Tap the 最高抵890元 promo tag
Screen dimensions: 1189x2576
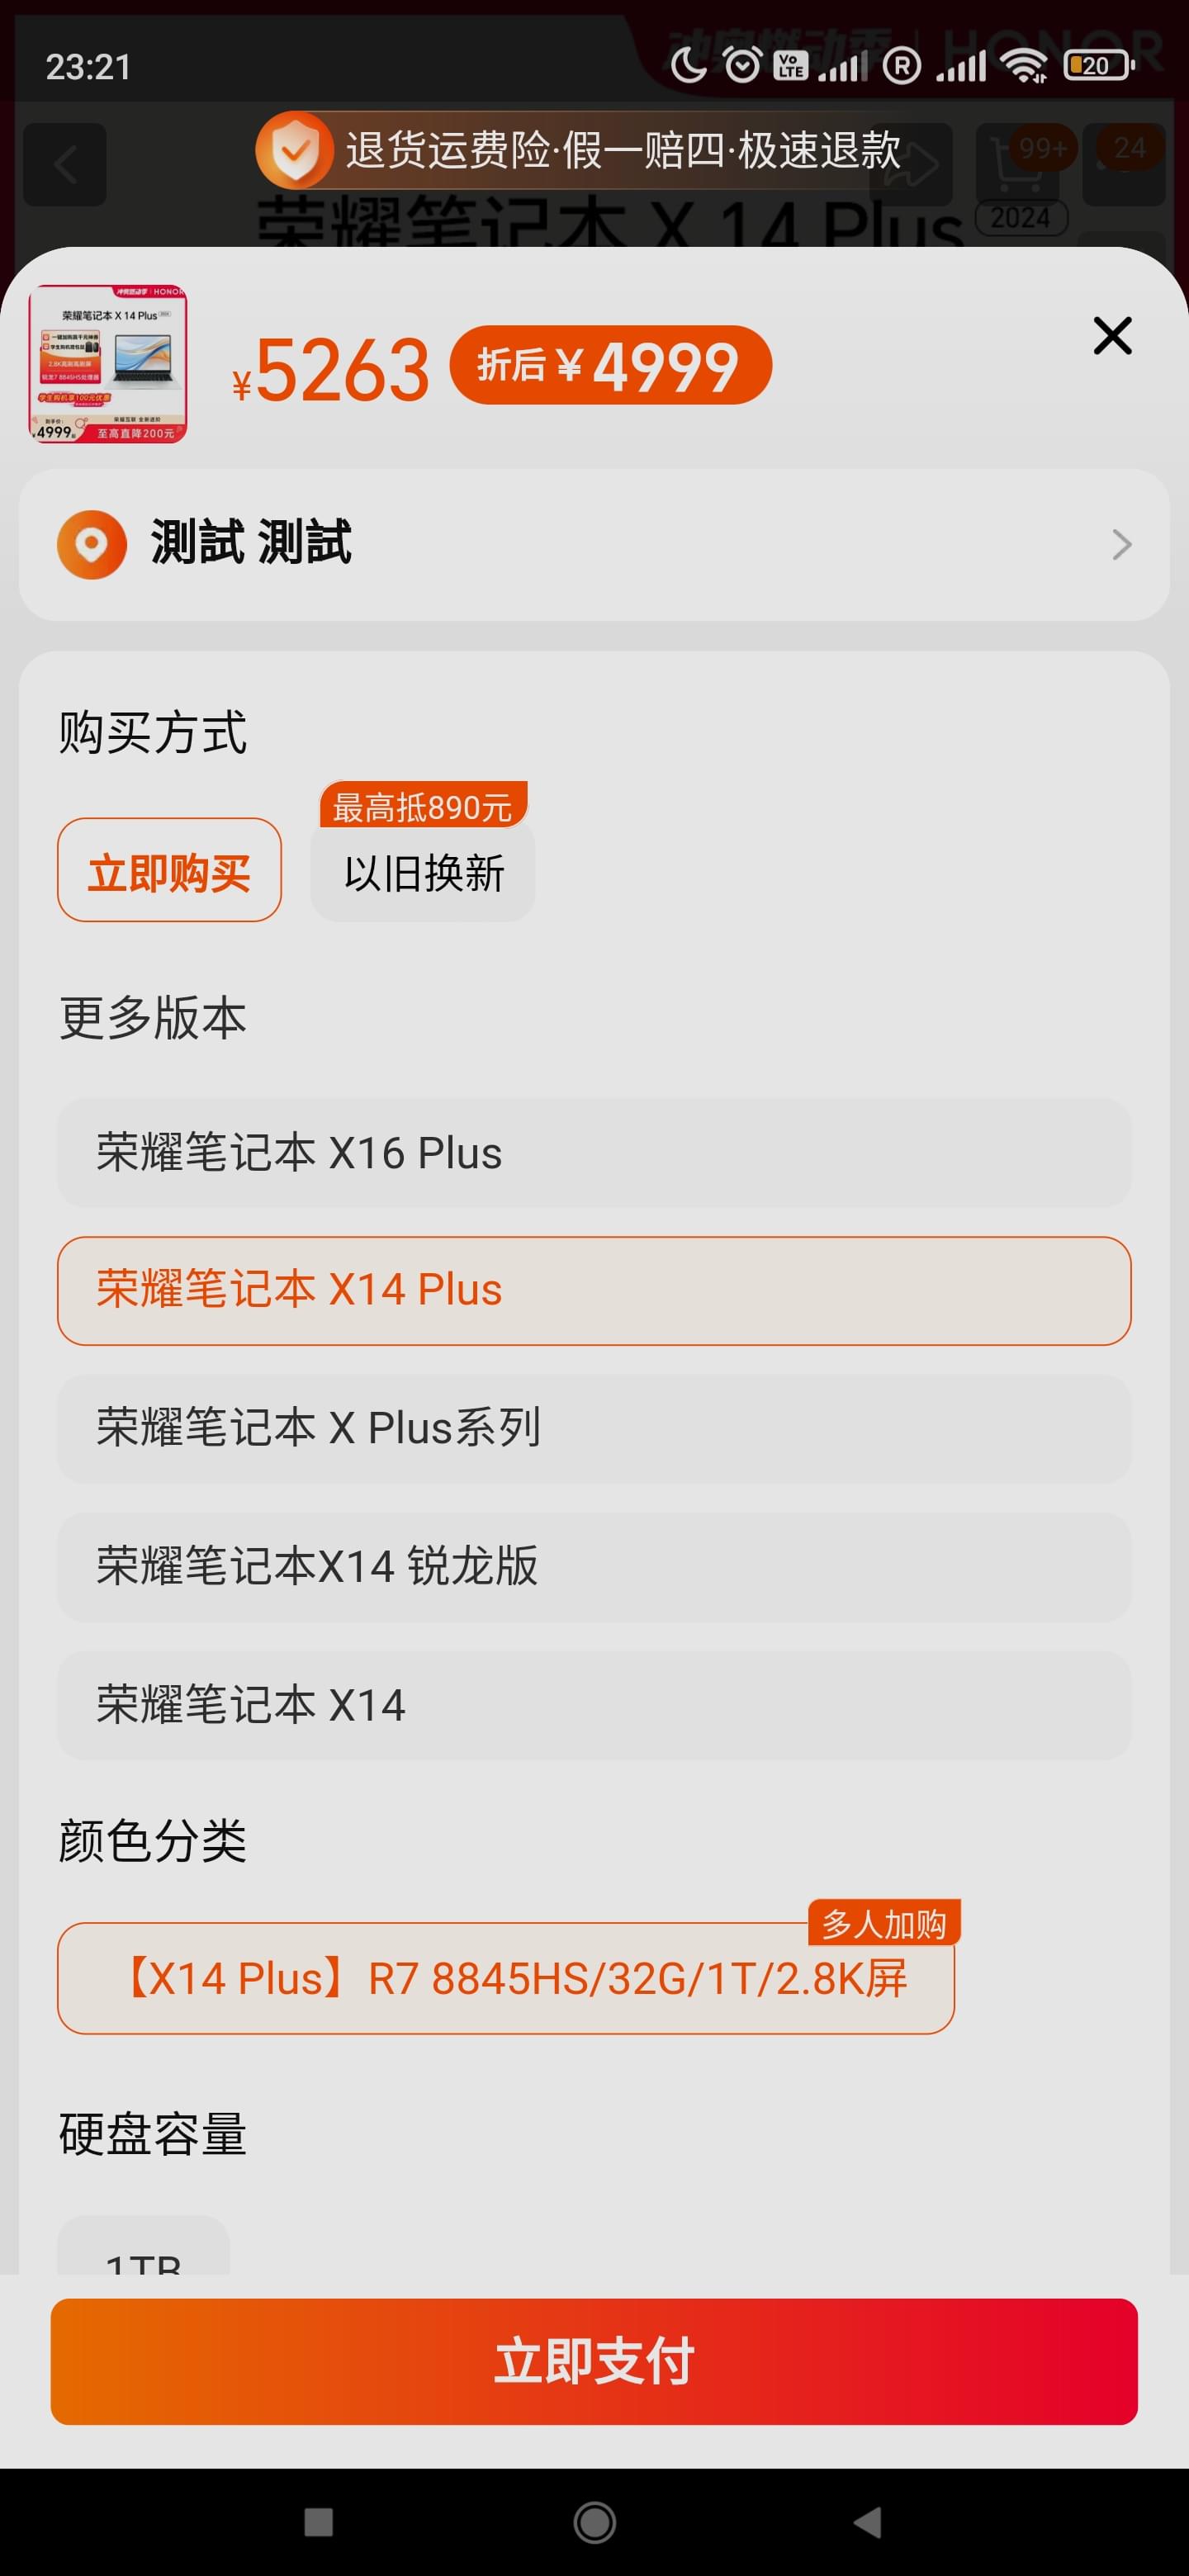coord(423,805)
